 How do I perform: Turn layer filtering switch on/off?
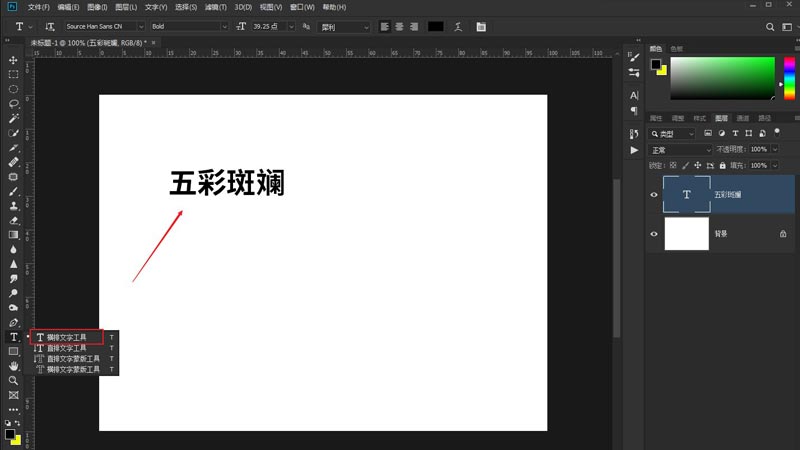[777, 133]
